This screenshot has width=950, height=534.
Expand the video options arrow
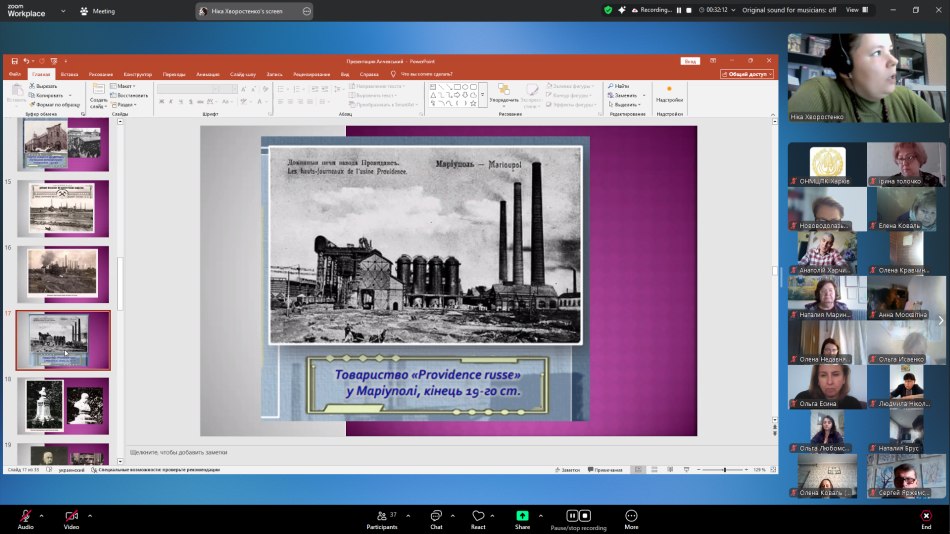coord(90,516)
